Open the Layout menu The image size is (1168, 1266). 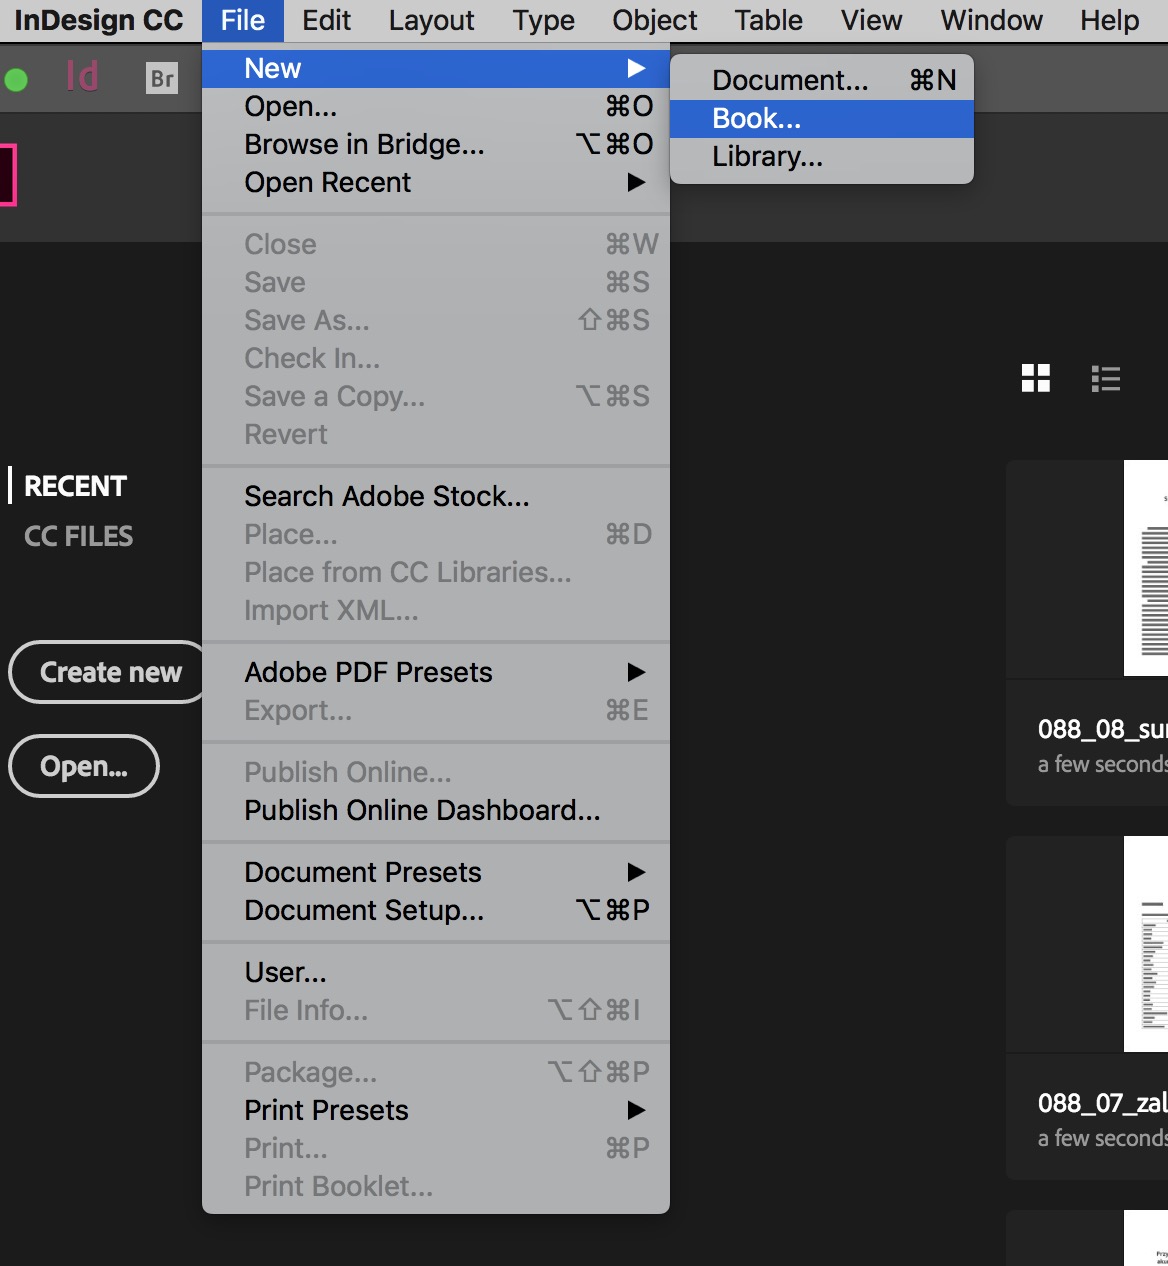coord(432,20)
